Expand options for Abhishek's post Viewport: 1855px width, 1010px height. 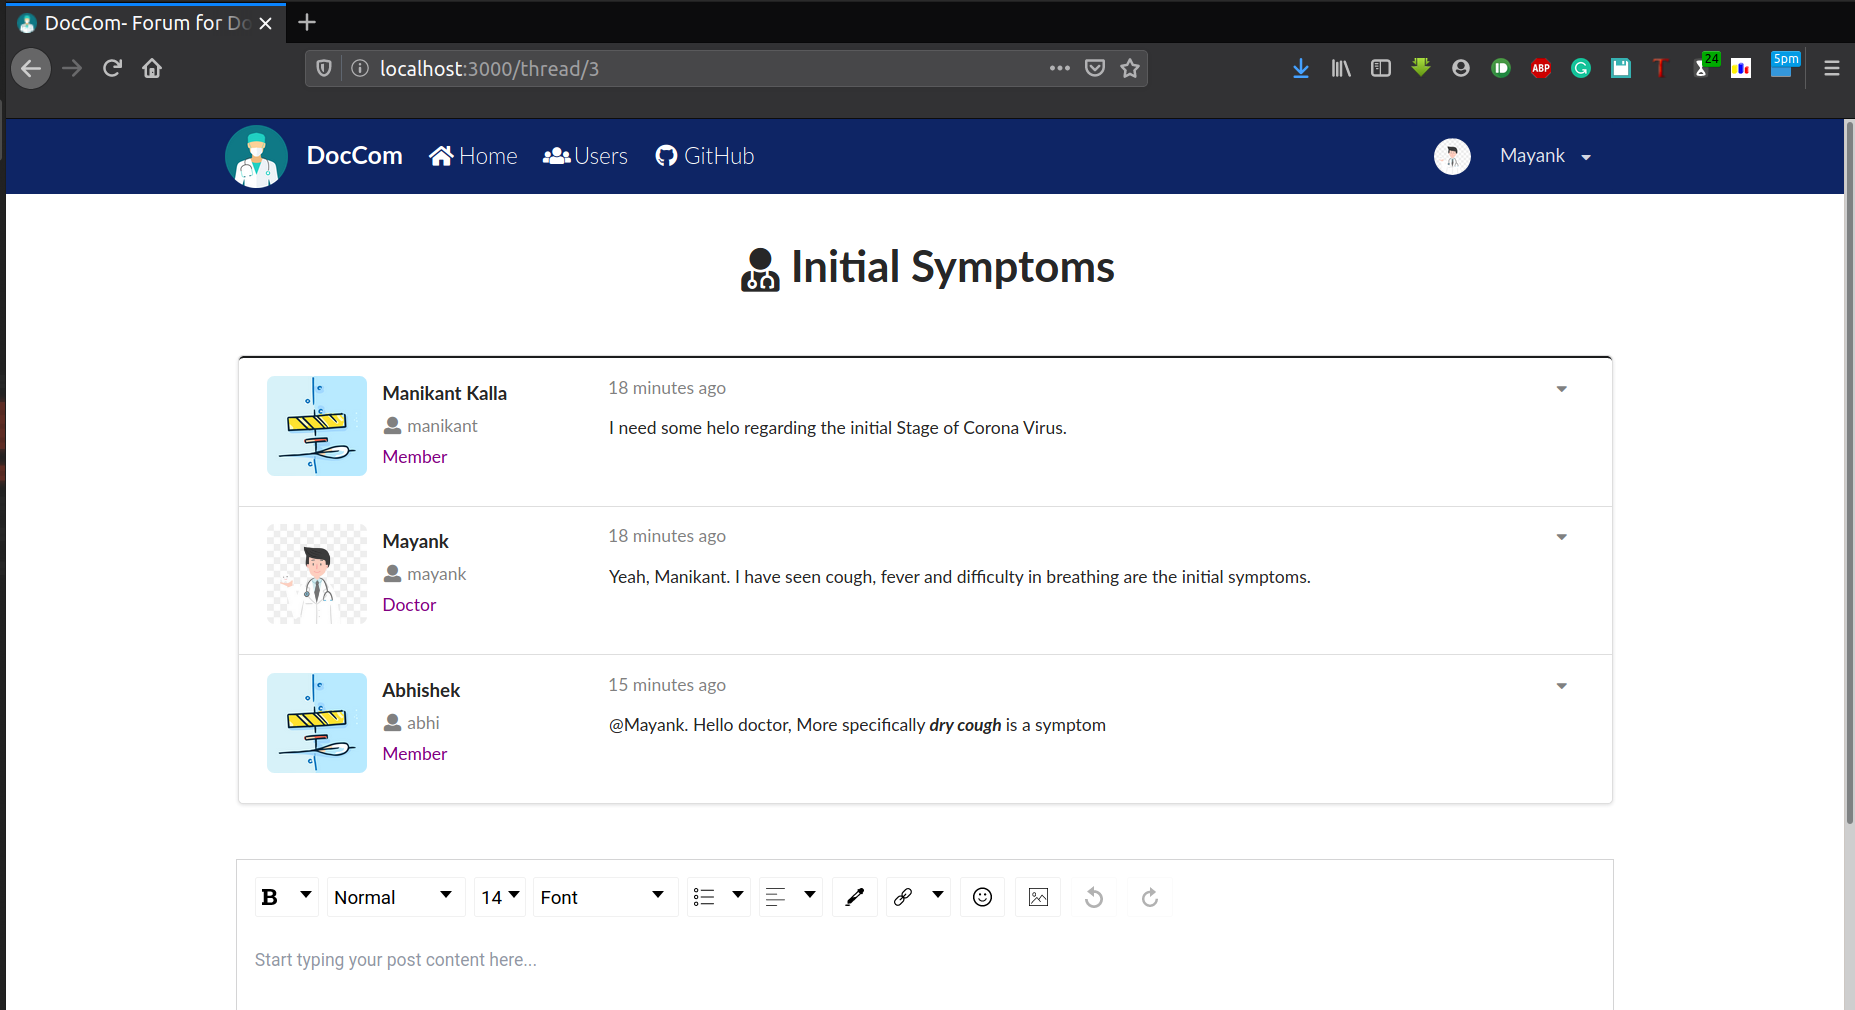coord(1561,686)
